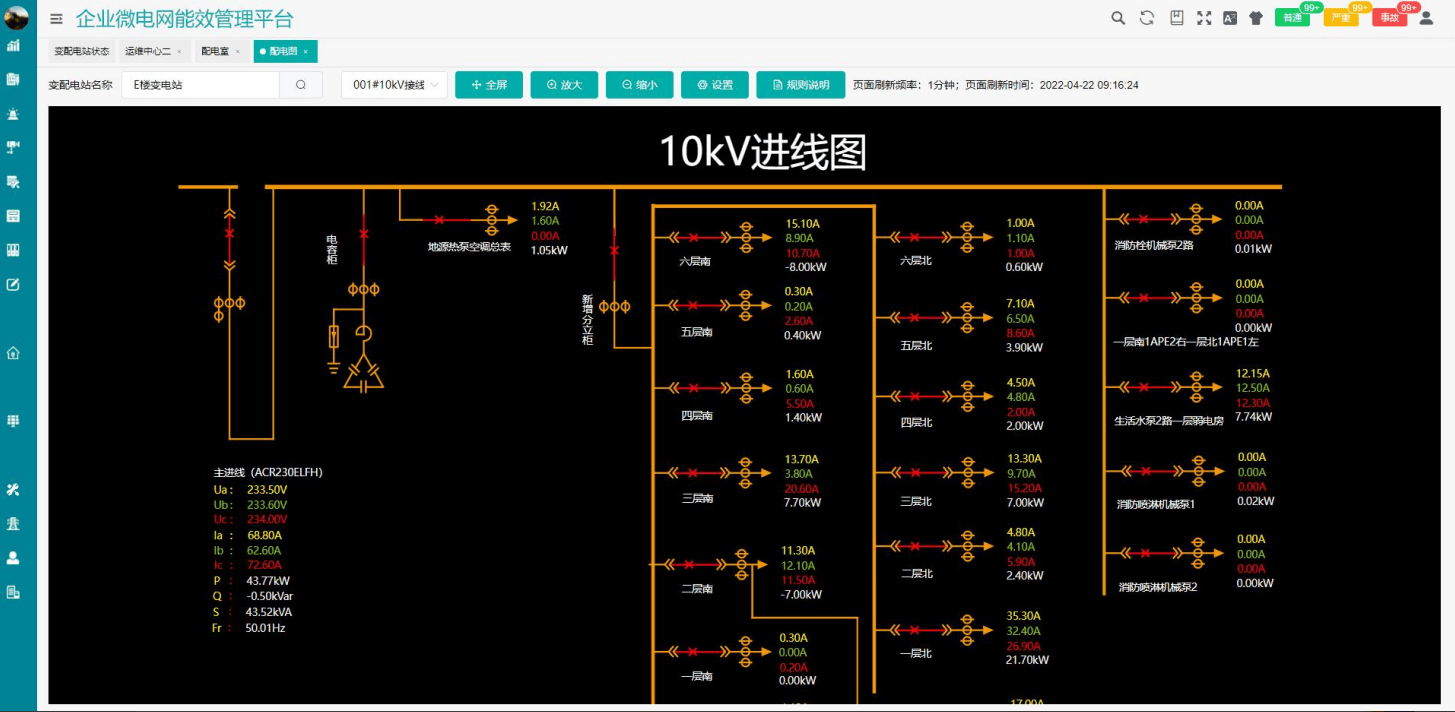
Task: Click the header search magnifier icon
Action: [x=1119, y=18]
